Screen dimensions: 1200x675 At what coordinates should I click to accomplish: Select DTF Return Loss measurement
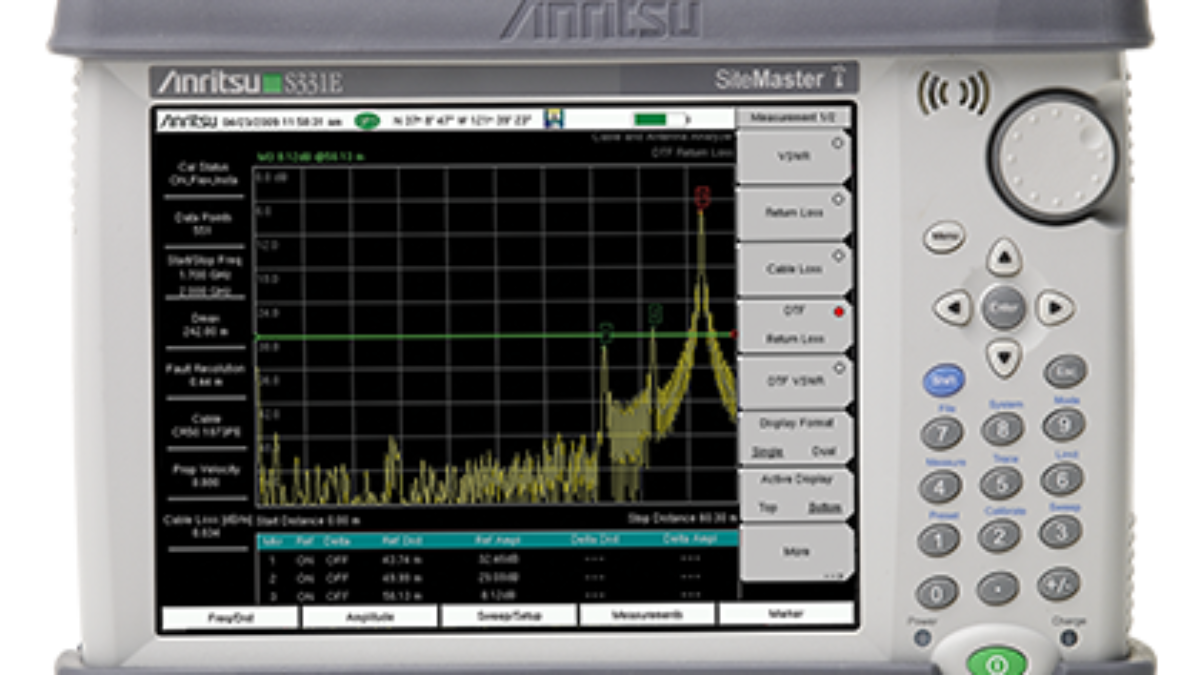tap(794, 325)
